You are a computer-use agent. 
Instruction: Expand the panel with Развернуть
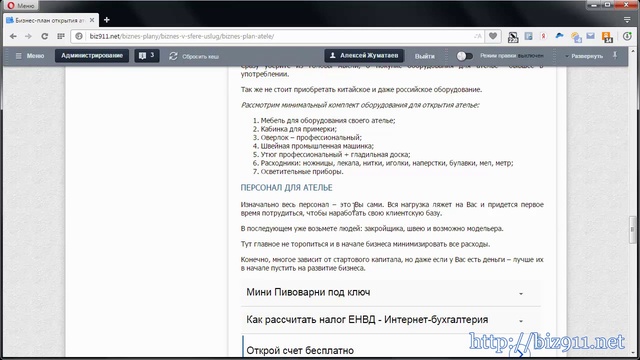tap(584, 56)
